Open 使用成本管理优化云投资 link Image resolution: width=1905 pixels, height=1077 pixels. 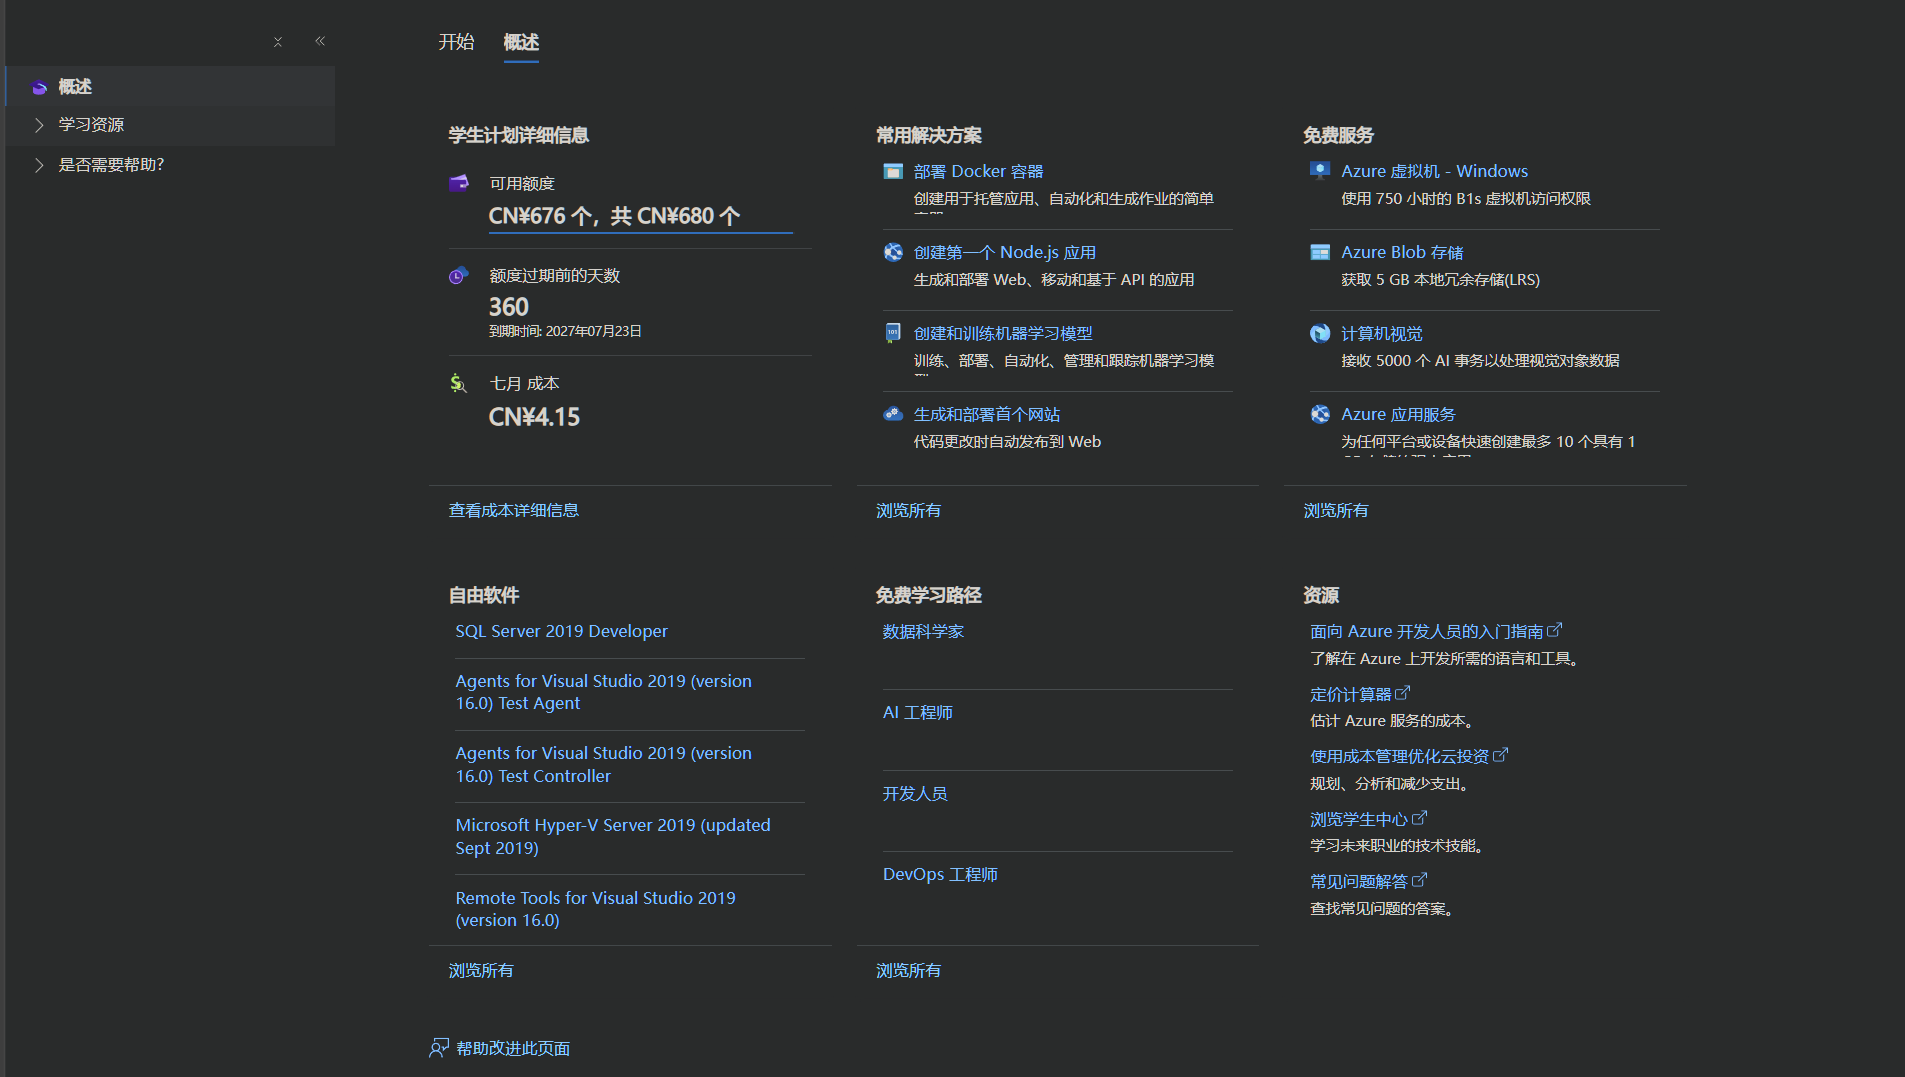click(x=1400, y=756)
